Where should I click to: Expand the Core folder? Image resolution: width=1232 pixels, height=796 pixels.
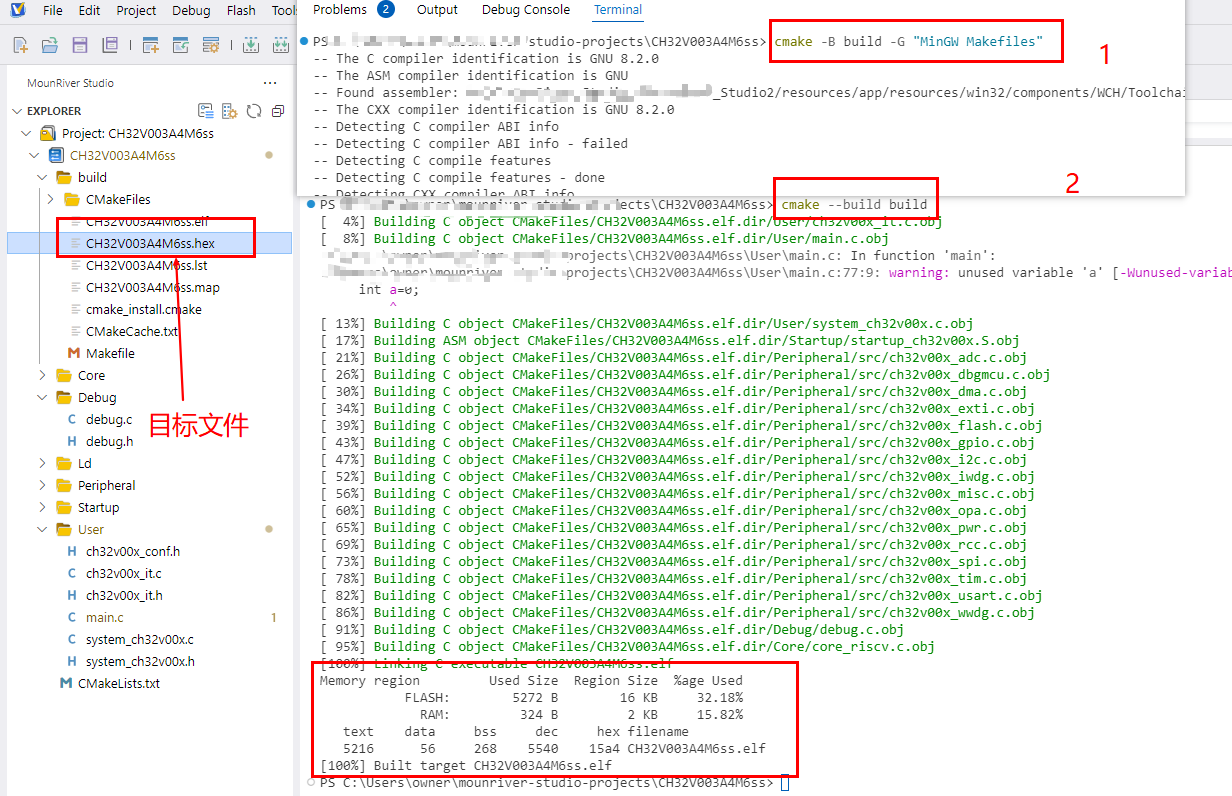(x=42, y=375)
